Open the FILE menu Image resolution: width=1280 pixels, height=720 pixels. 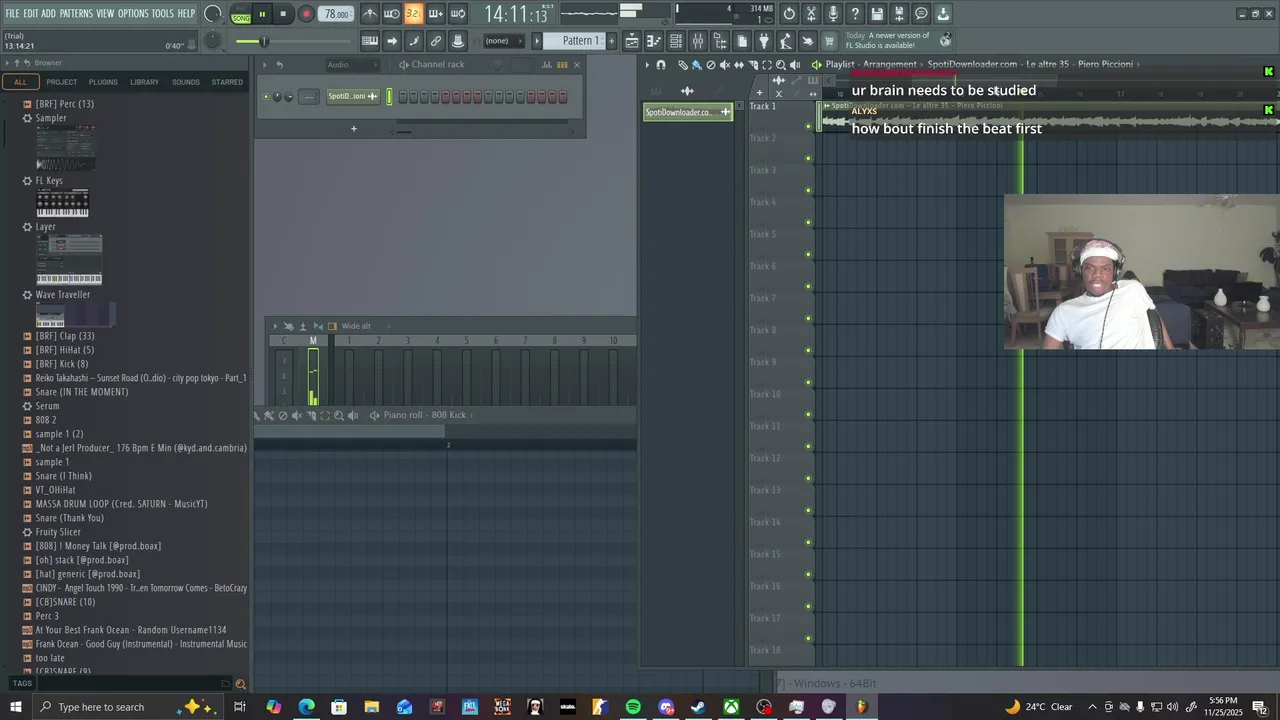[x=12, y=14]
